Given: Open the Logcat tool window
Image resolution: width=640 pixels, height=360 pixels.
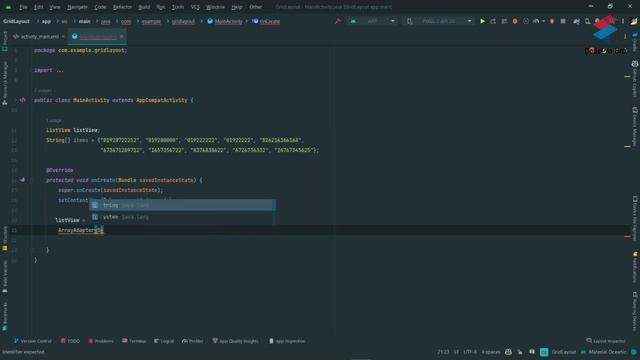Looking at the screenshot, I should (164, 341).
